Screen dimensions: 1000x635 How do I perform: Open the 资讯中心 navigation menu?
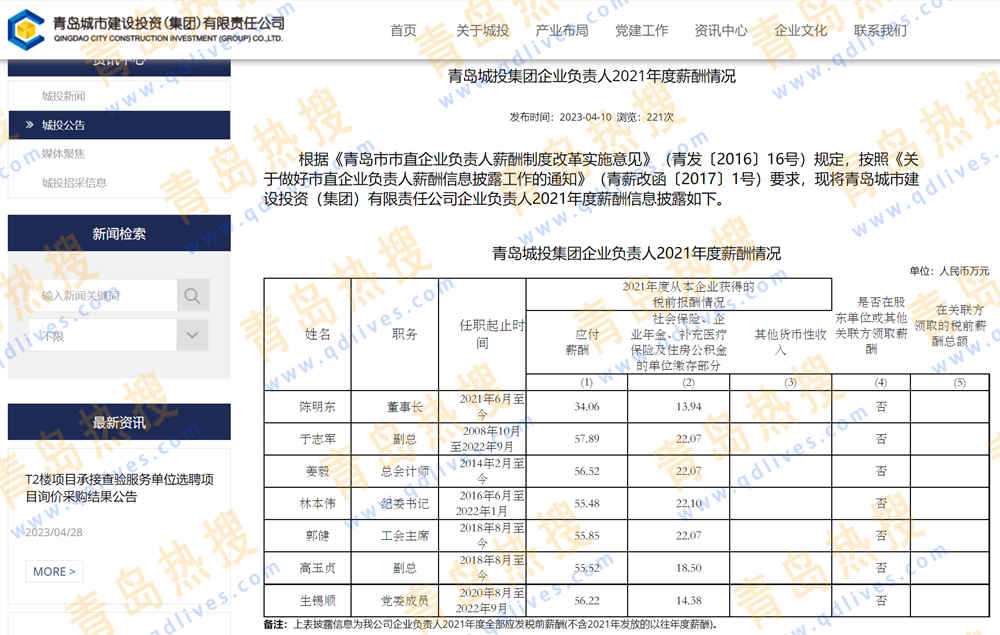coord(721,31)
